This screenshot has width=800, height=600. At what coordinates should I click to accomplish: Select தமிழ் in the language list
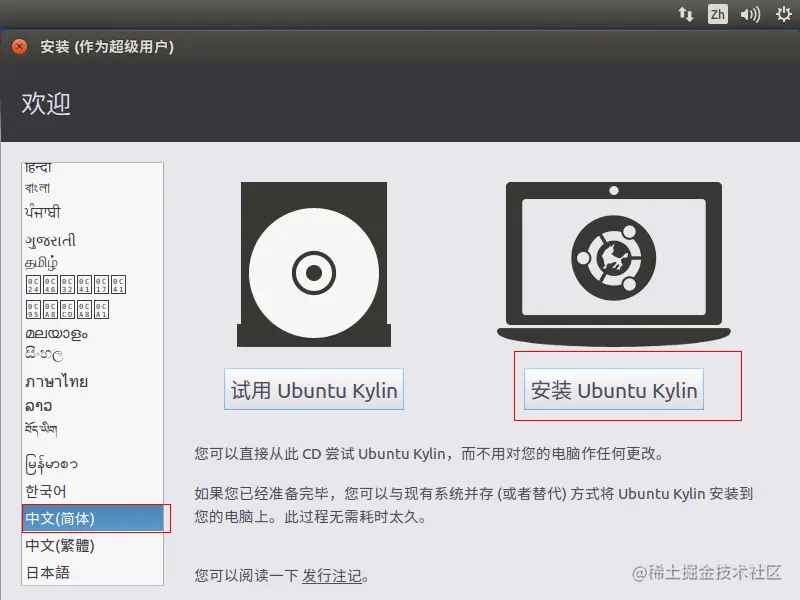coord(93,263)
